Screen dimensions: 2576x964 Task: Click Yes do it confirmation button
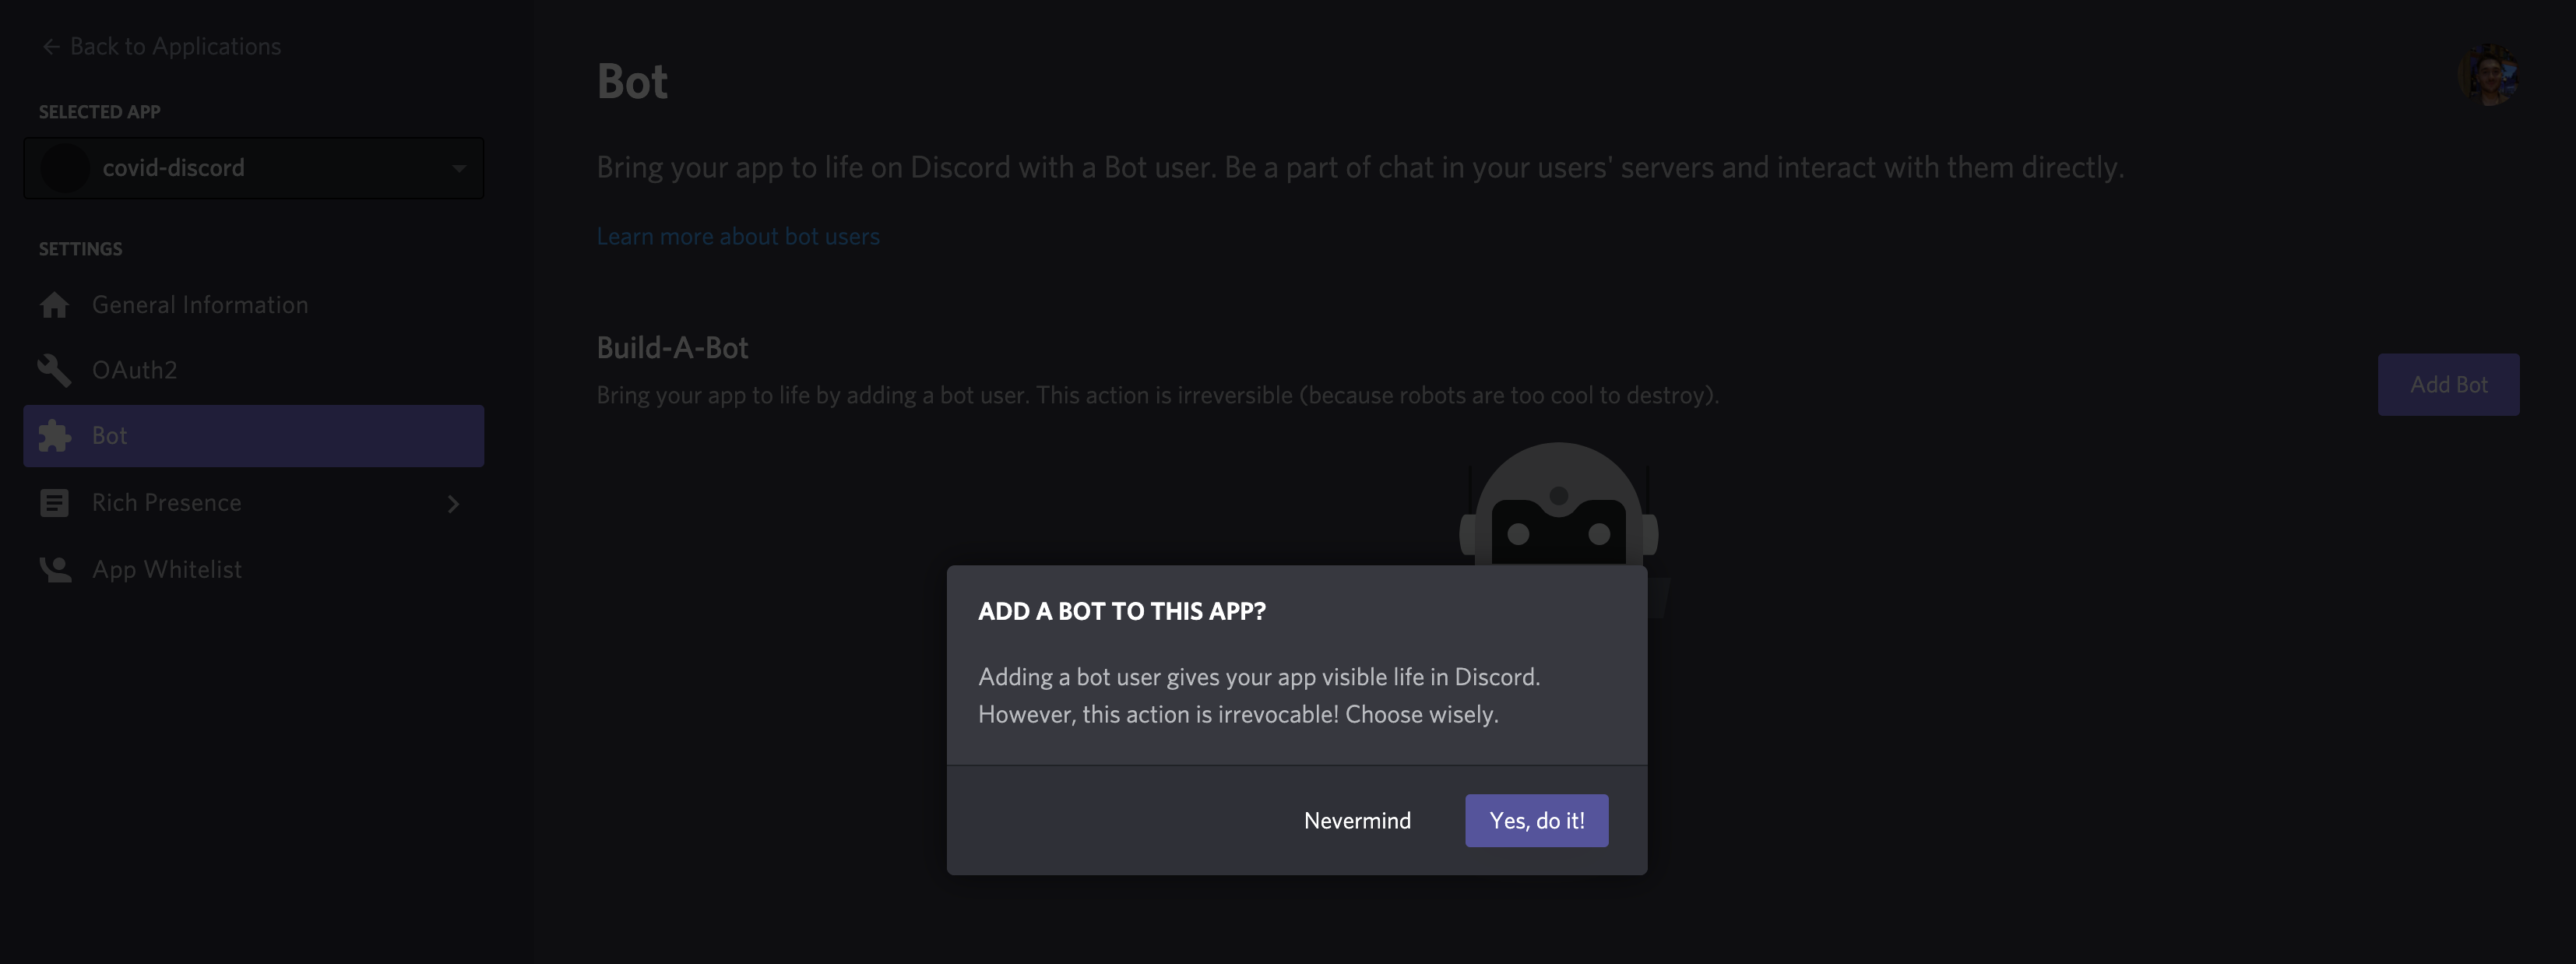[x=1536, y=819]
